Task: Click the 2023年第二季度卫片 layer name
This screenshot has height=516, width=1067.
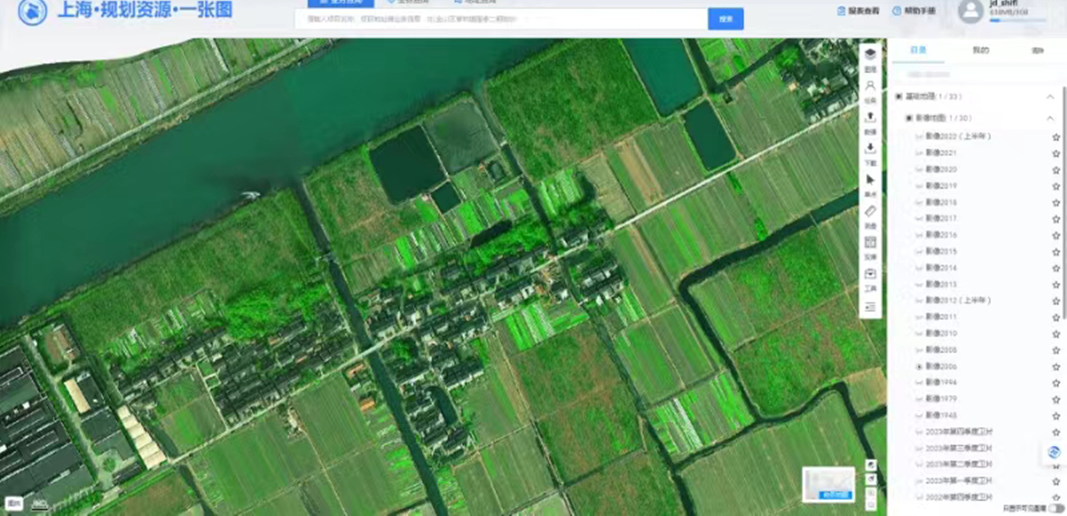Action: [x=958, y=465]
